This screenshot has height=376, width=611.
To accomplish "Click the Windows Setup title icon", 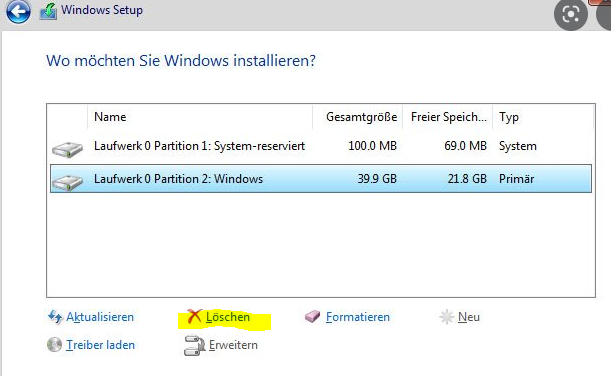I will pos(48,11).
